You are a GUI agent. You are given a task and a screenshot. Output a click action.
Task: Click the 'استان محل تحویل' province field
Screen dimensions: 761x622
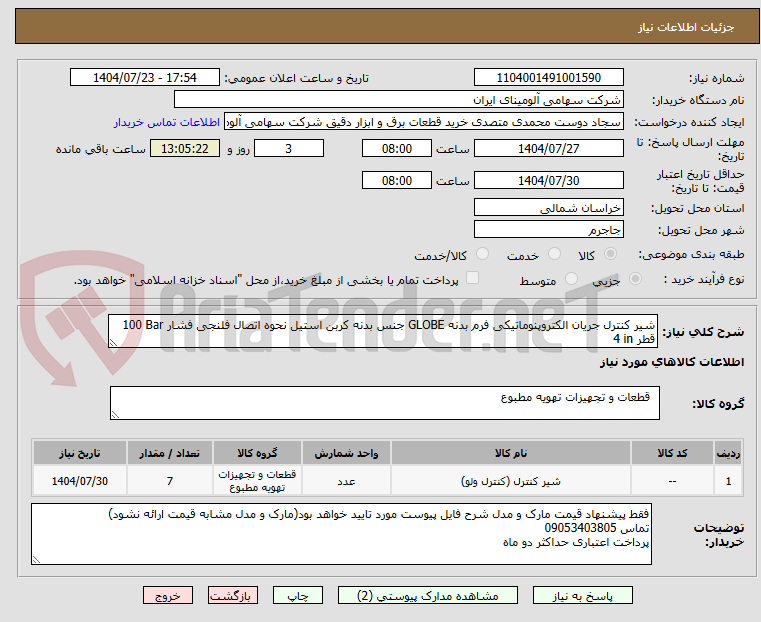pyautogui.click(x=548, y=208)
